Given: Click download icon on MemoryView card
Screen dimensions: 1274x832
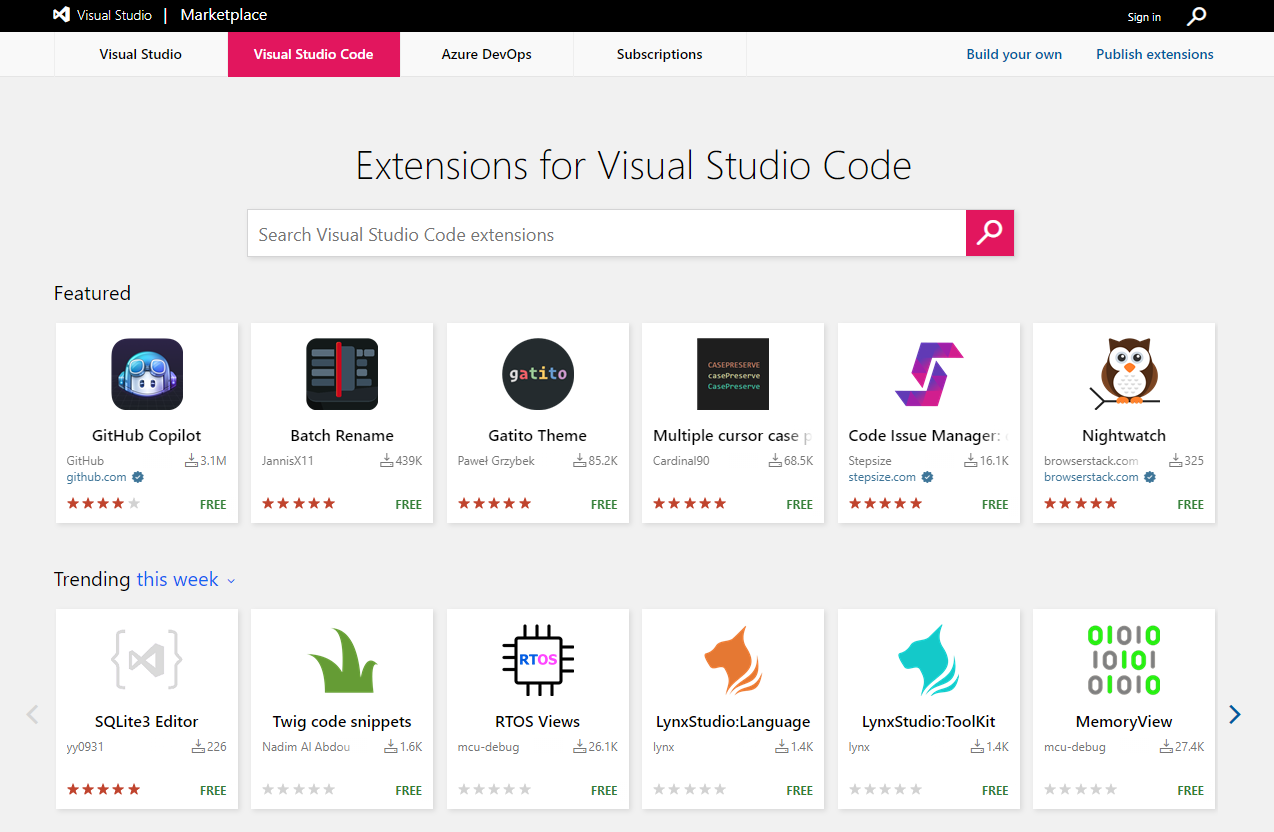Looking at the screenshot, I should (x=1166, y=747).
